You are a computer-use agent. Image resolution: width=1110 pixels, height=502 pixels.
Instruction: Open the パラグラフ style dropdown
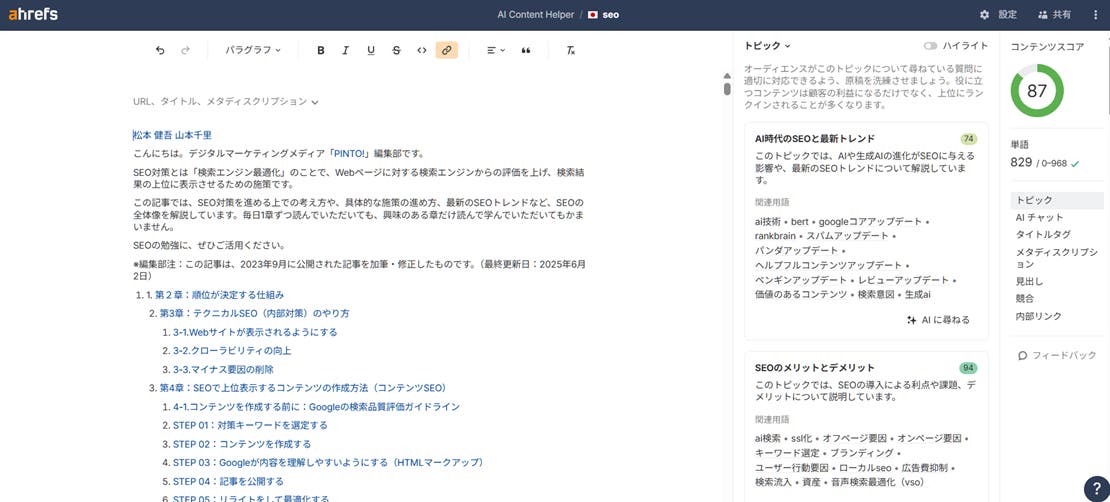pos(253,50)
